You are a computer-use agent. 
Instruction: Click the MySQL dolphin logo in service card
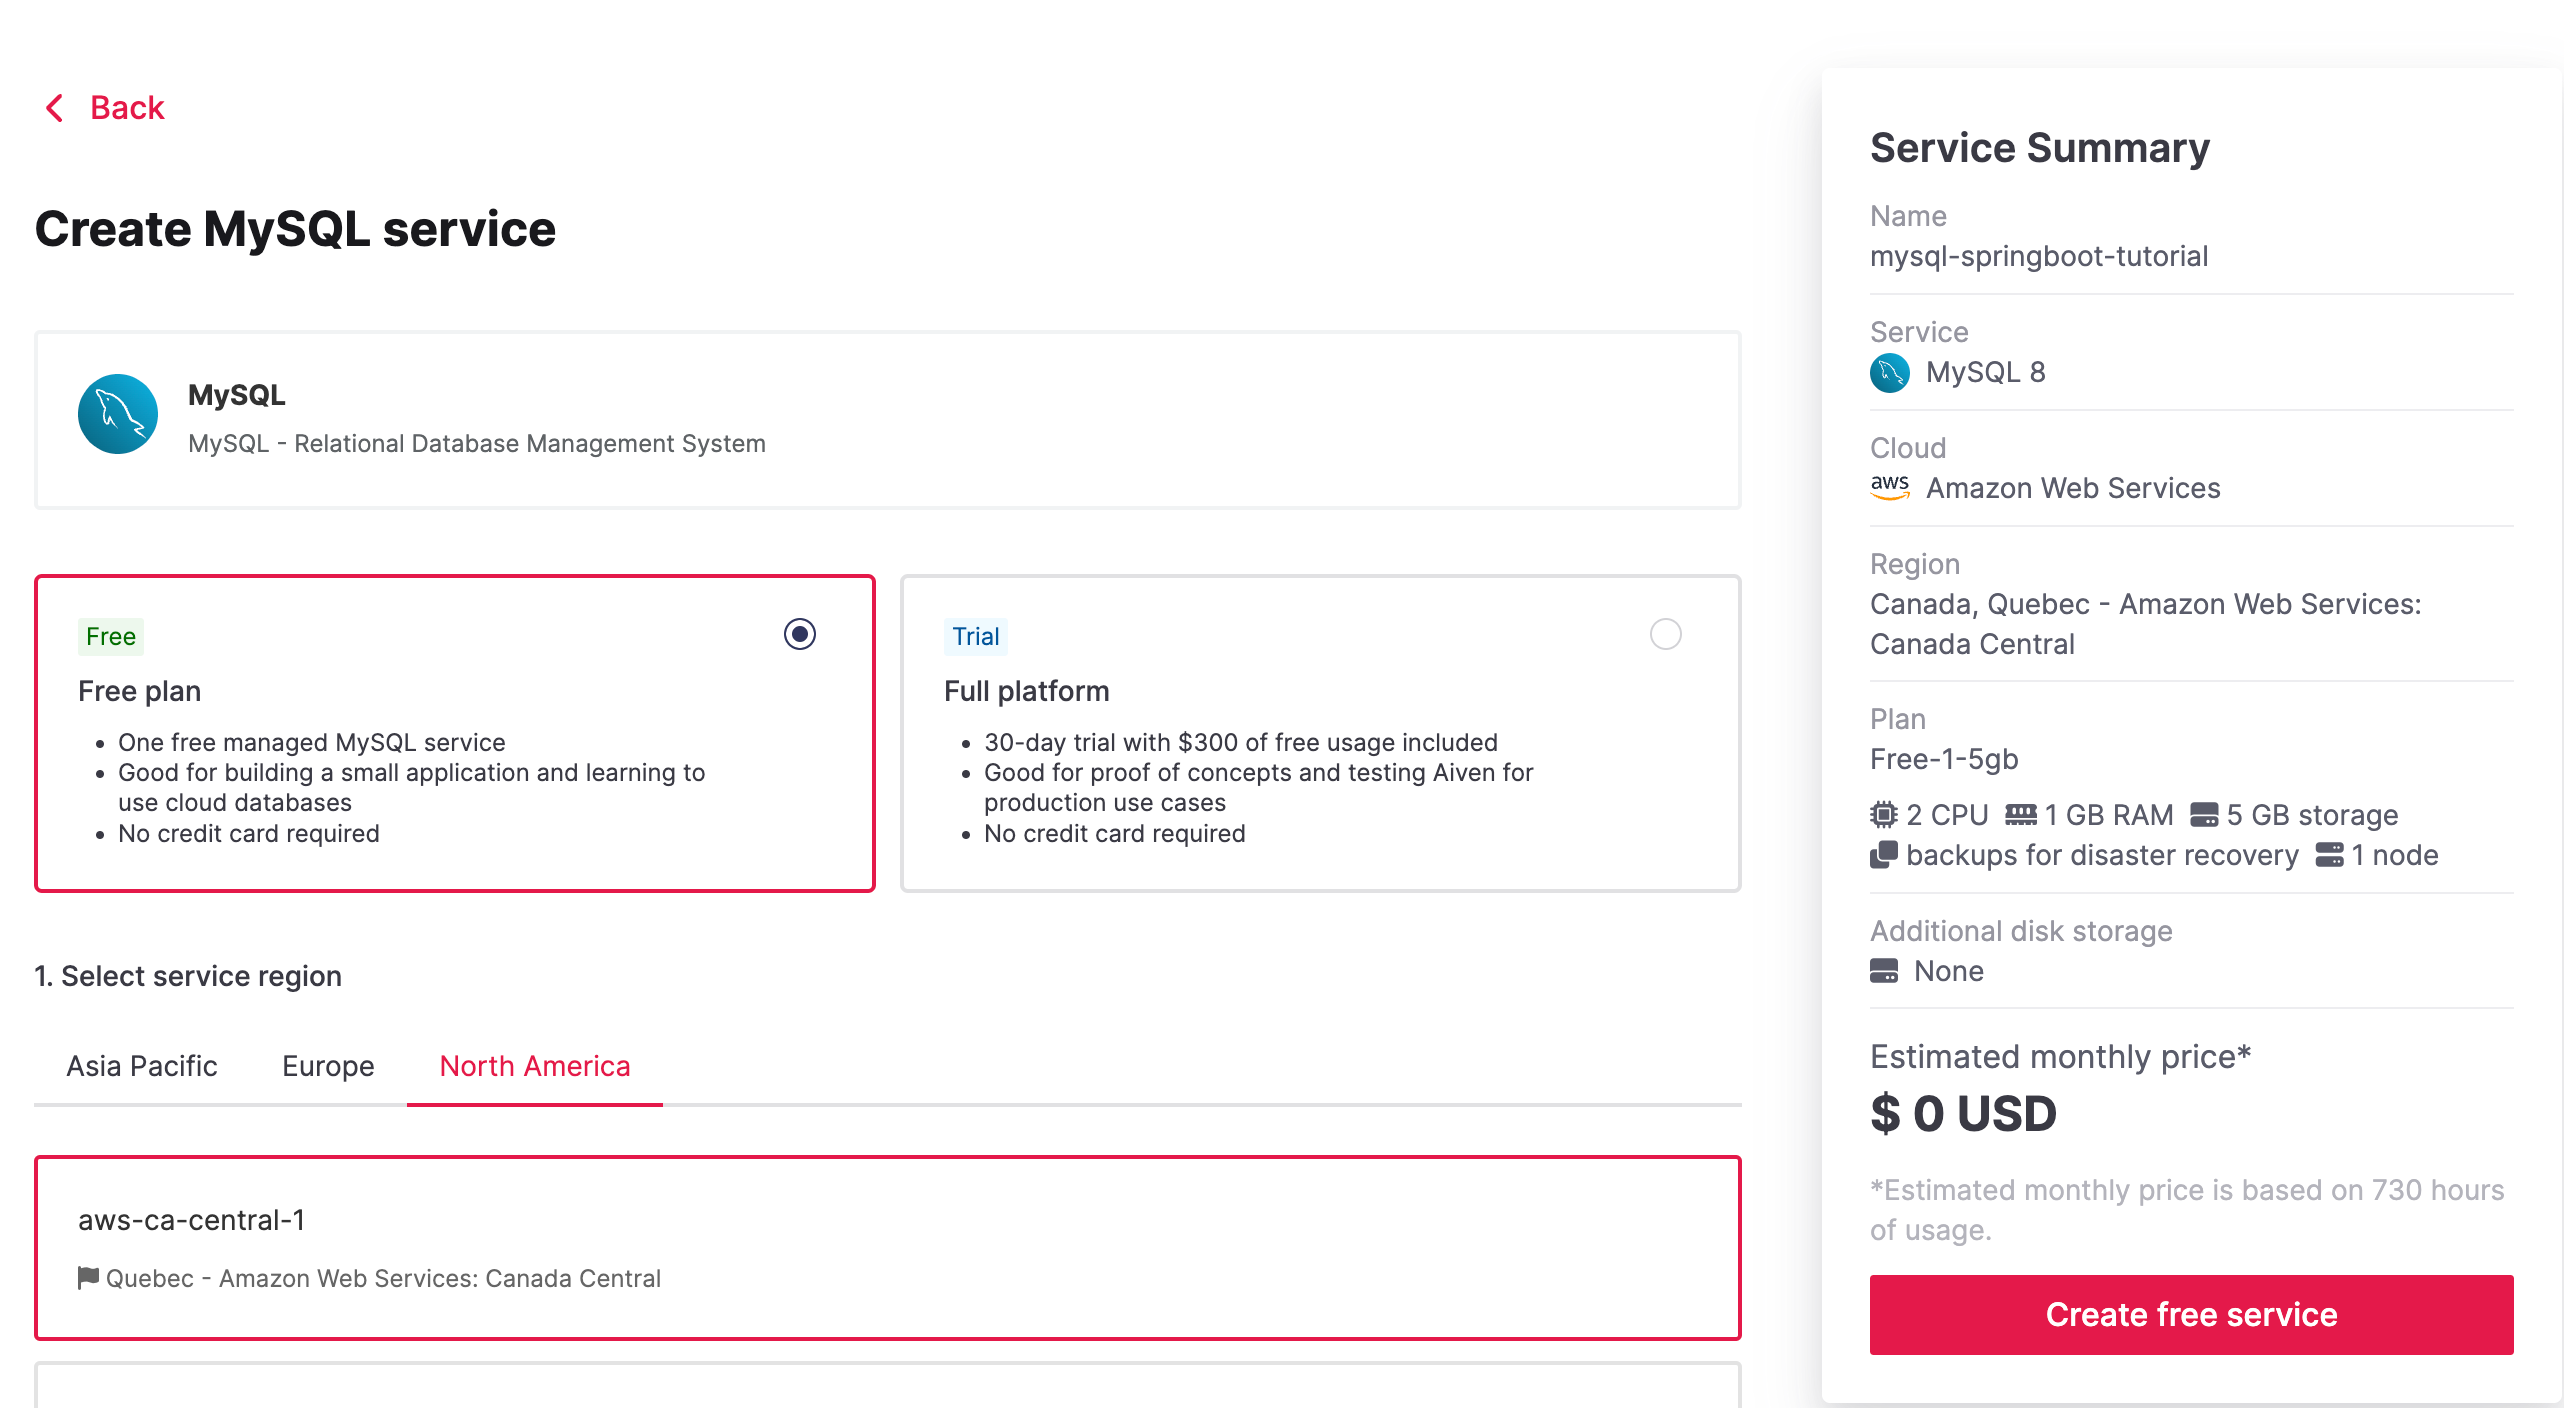[118, 414]
